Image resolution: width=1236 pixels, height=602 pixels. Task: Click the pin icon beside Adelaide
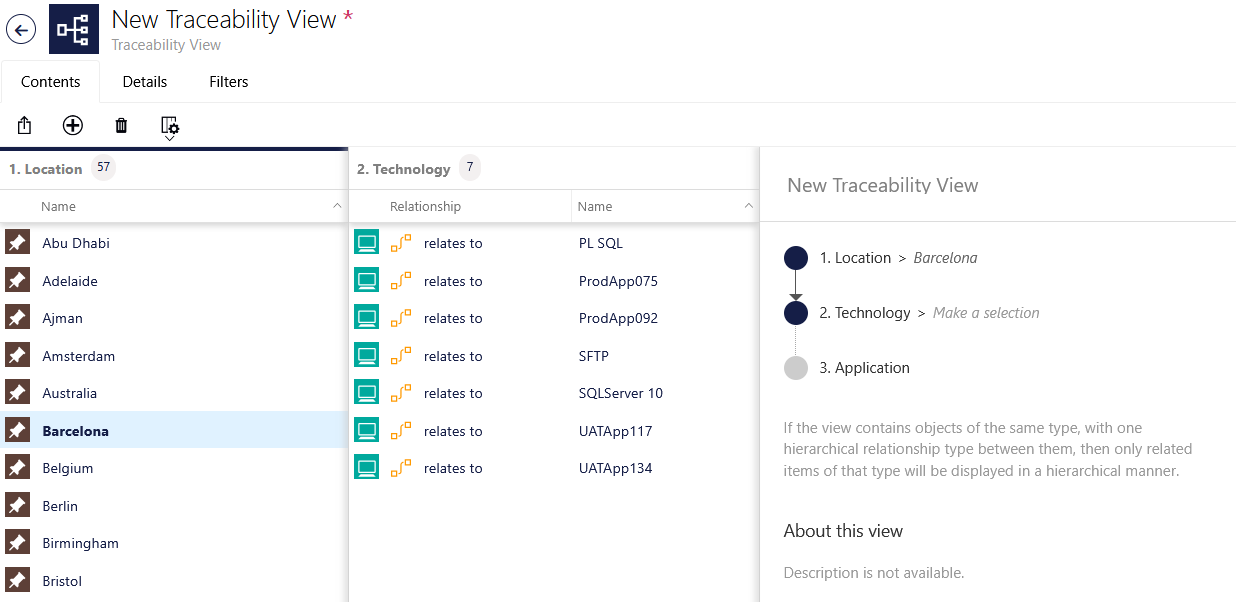17,281
